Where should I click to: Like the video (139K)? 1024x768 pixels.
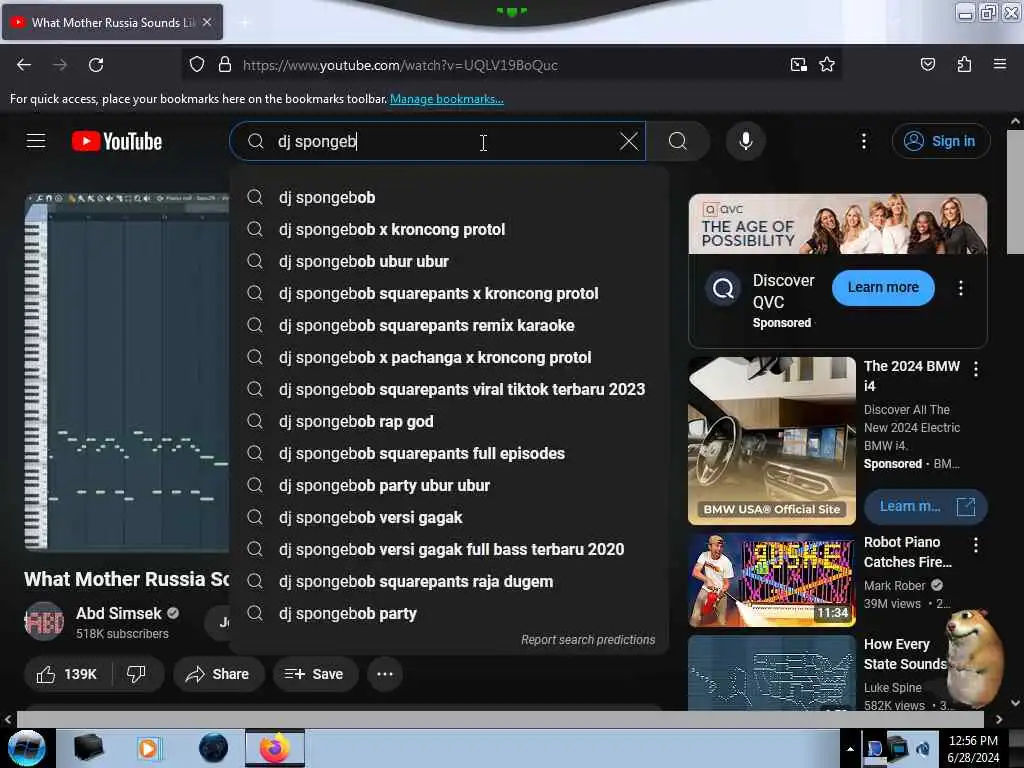pos(67,674)
